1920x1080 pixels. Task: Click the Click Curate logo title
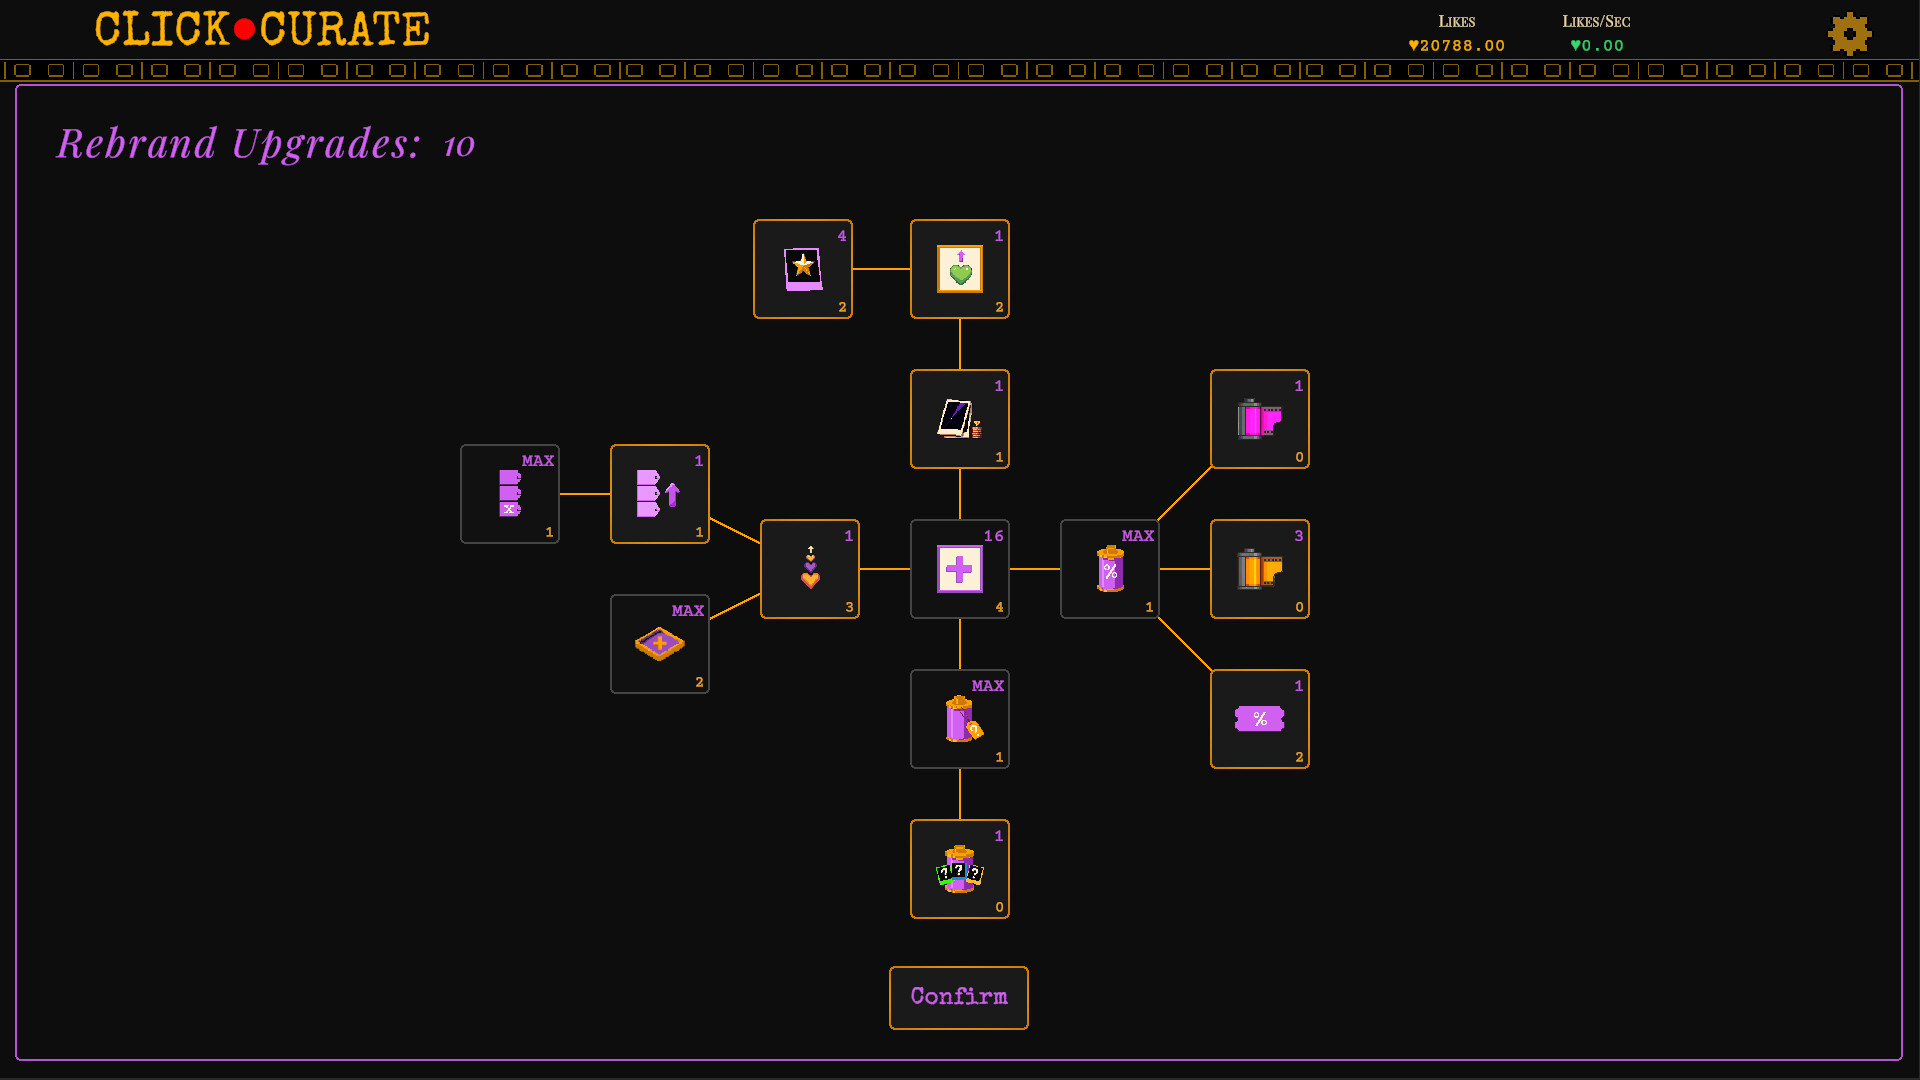(x=262, y=30)
